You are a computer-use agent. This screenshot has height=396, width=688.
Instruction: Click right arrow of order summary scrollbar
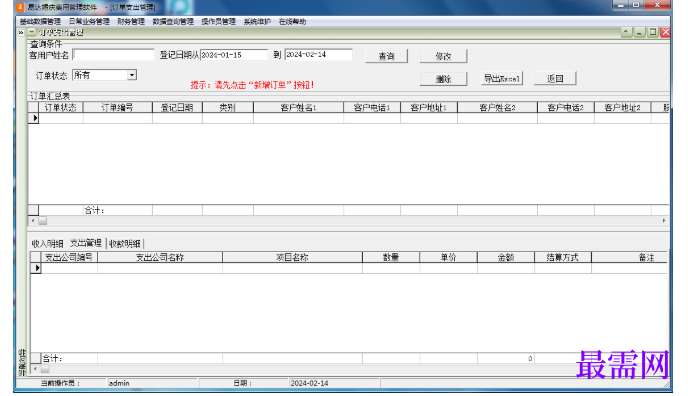pyautogui.click(x=664, y=221)
